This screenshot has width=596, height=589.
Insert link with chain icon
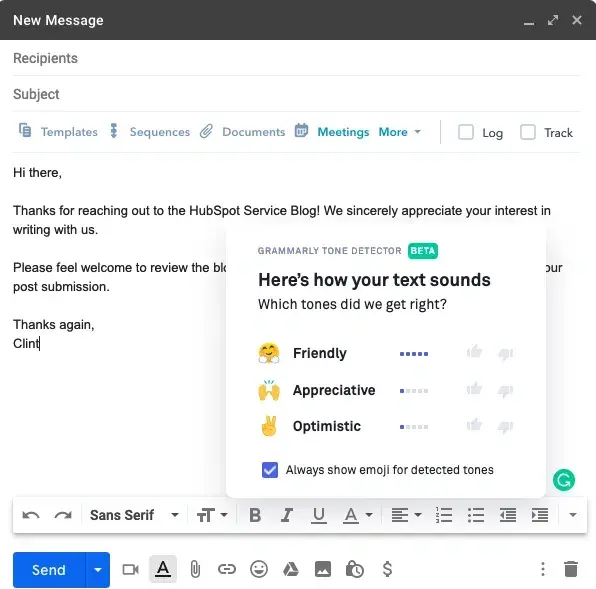(227, 569)
